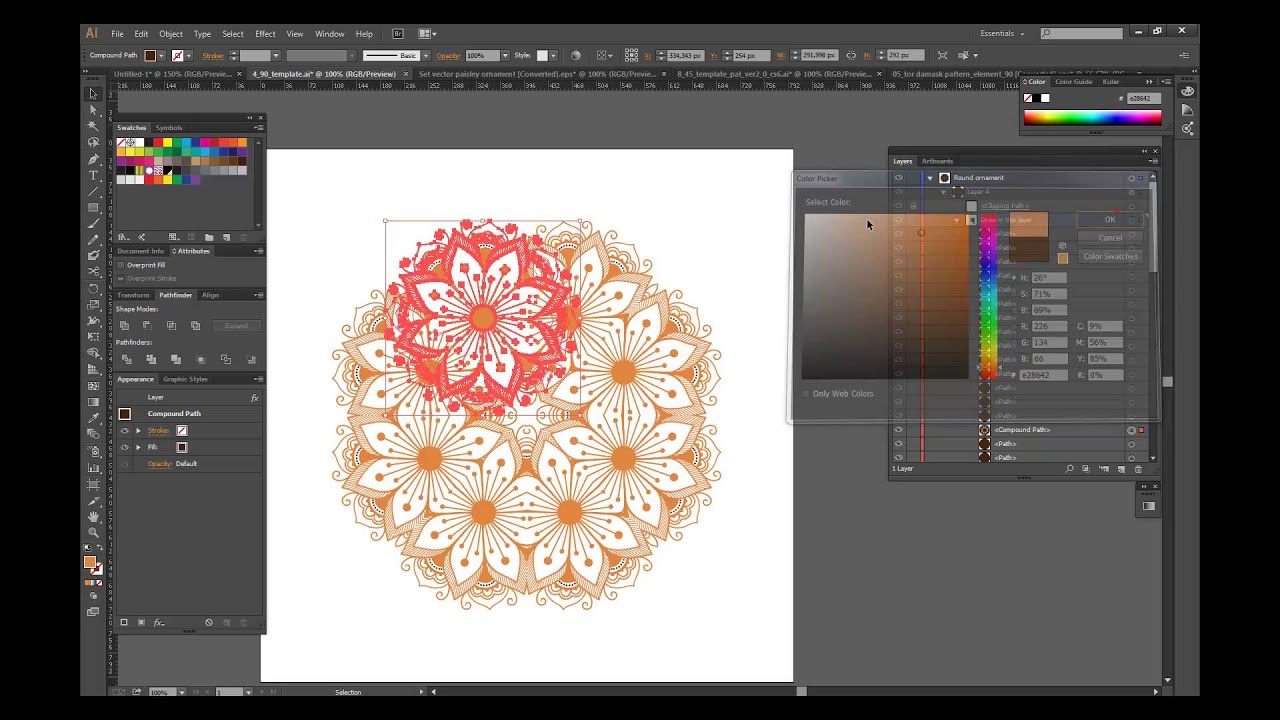Switch to the Graphic Styles tab

point(185,379)
